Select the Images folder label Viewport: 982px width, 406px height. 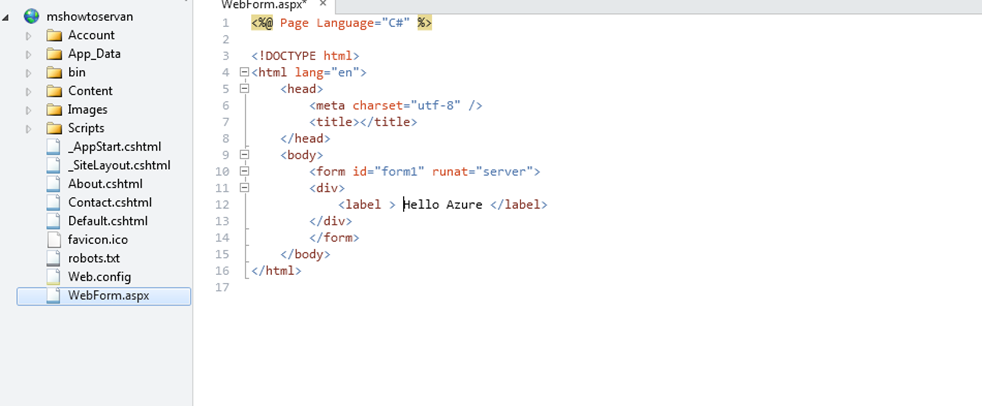(x=88, y=110)
